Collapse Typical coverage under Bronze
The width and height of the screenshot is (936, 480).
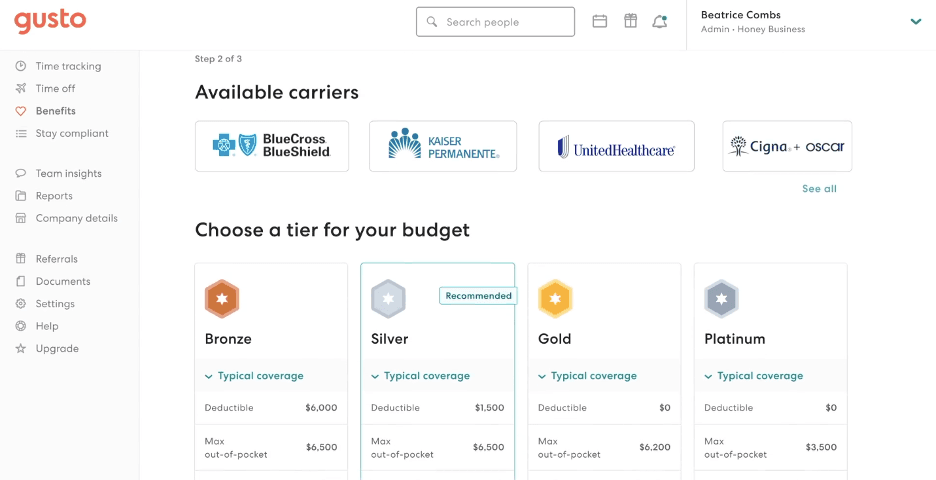(x=254, y=376)
